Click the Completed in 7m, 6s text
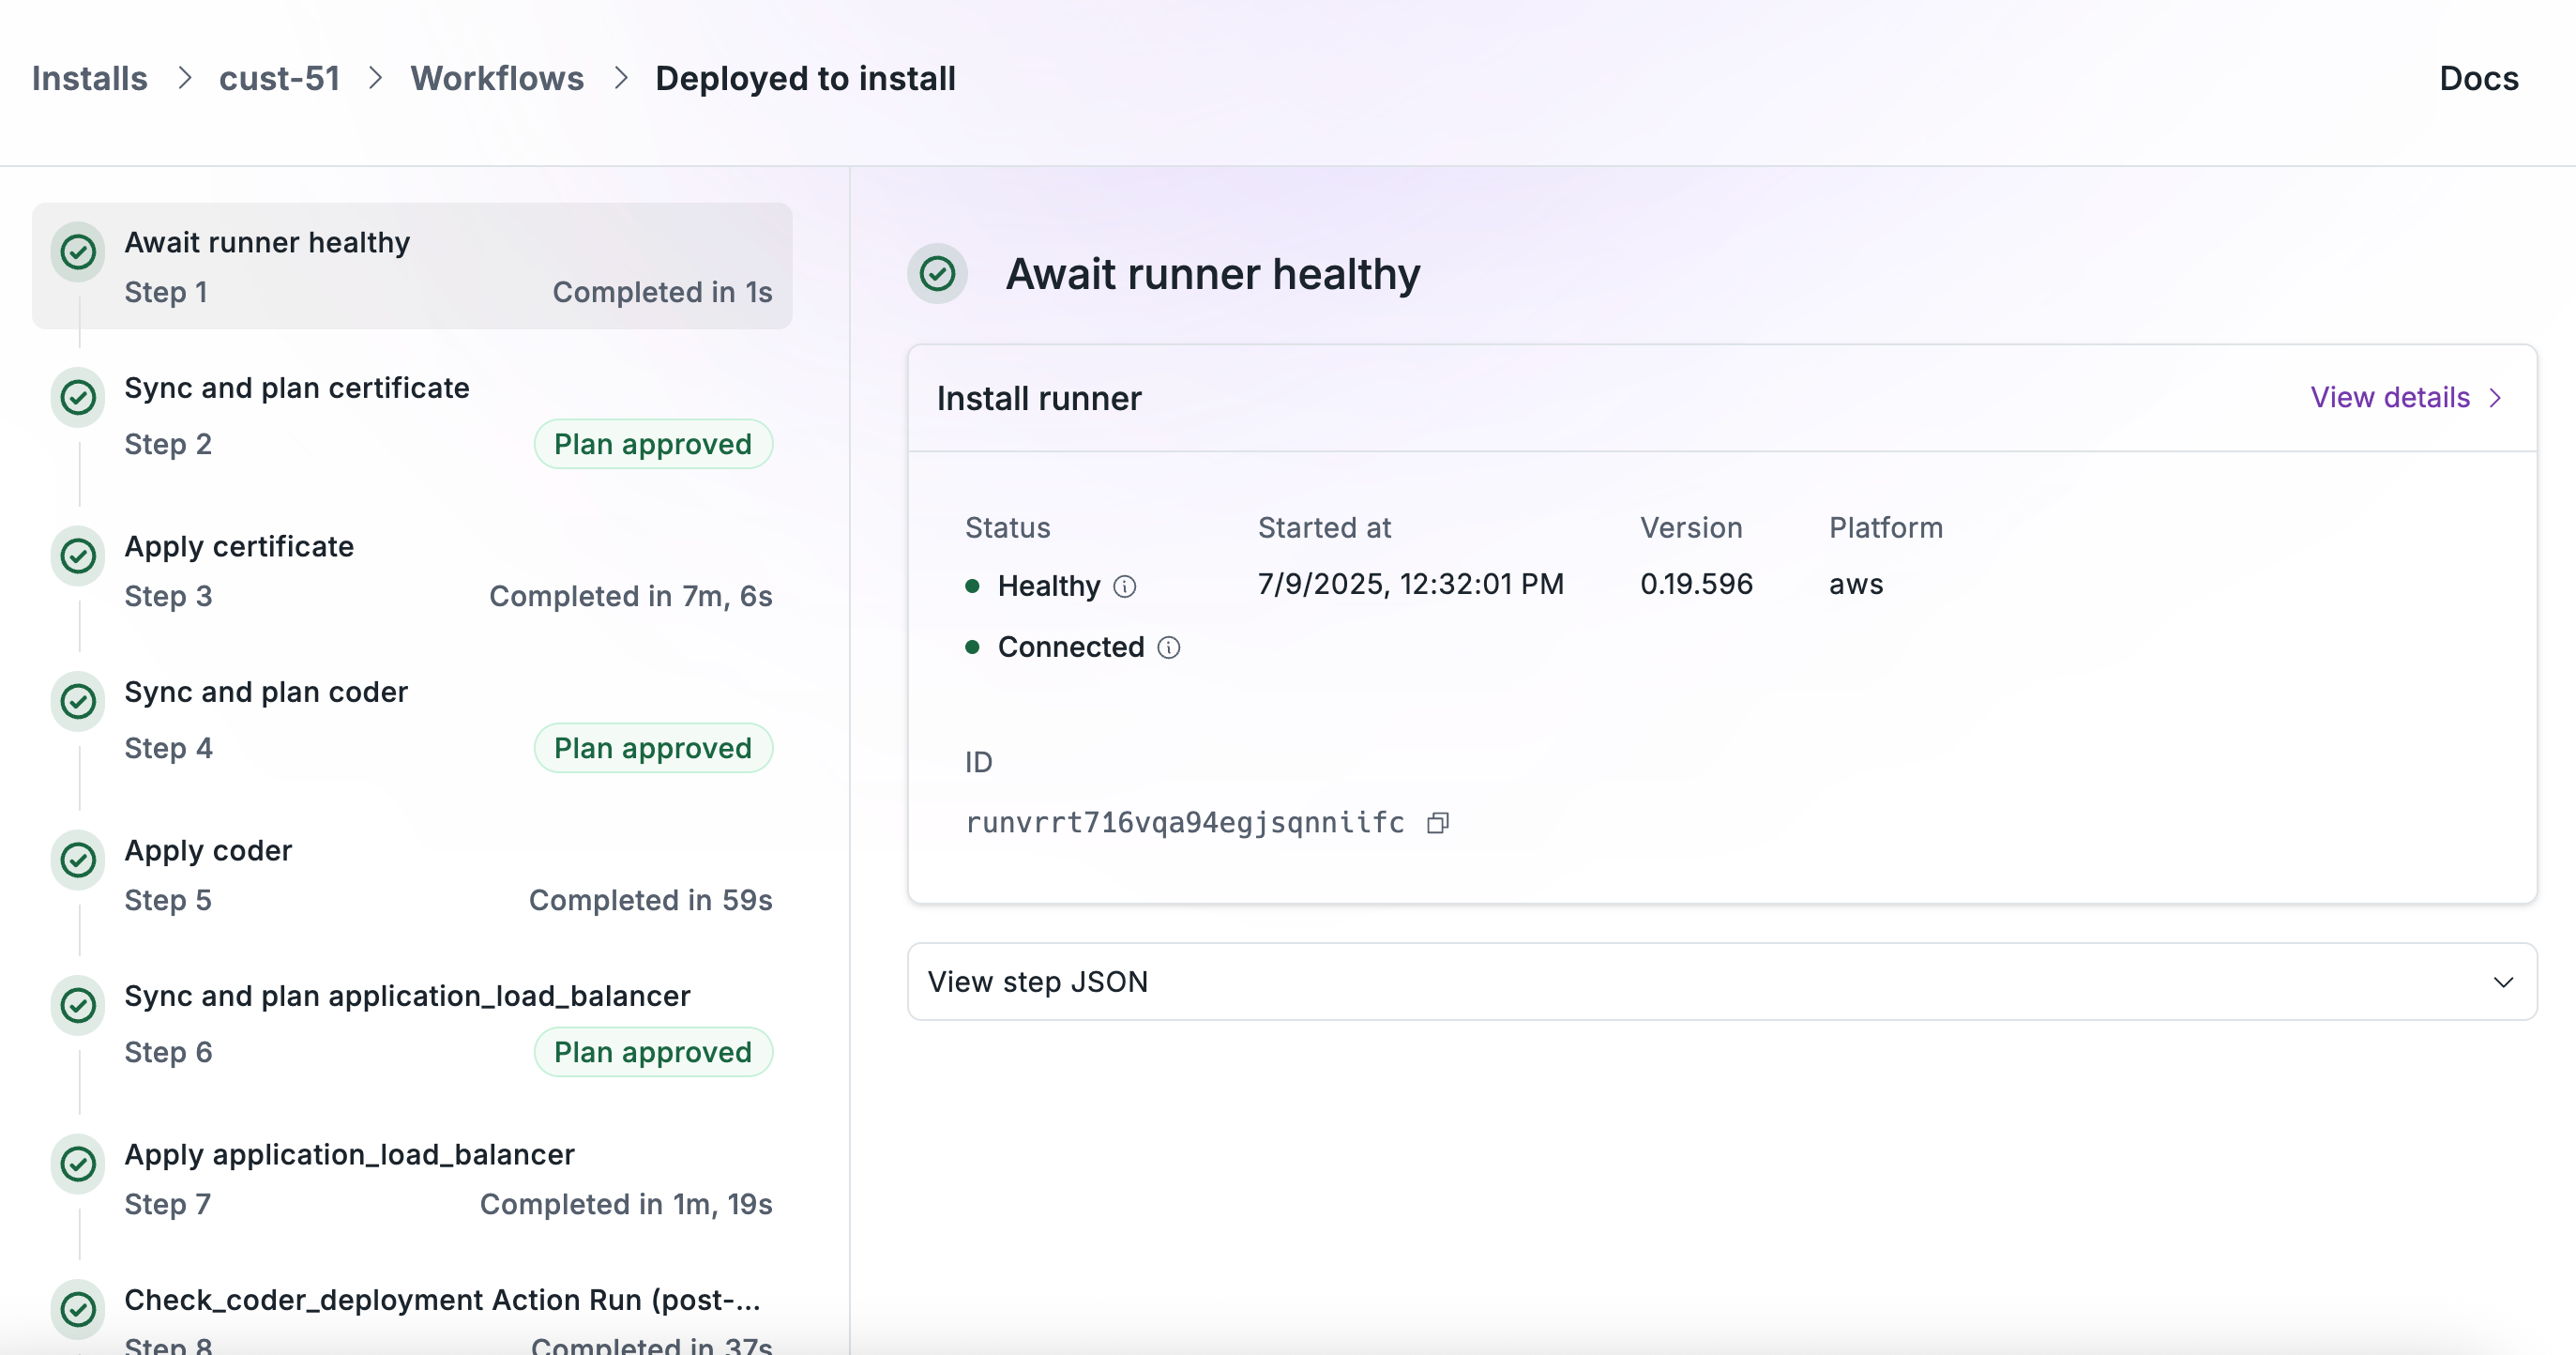 [631, 596]
